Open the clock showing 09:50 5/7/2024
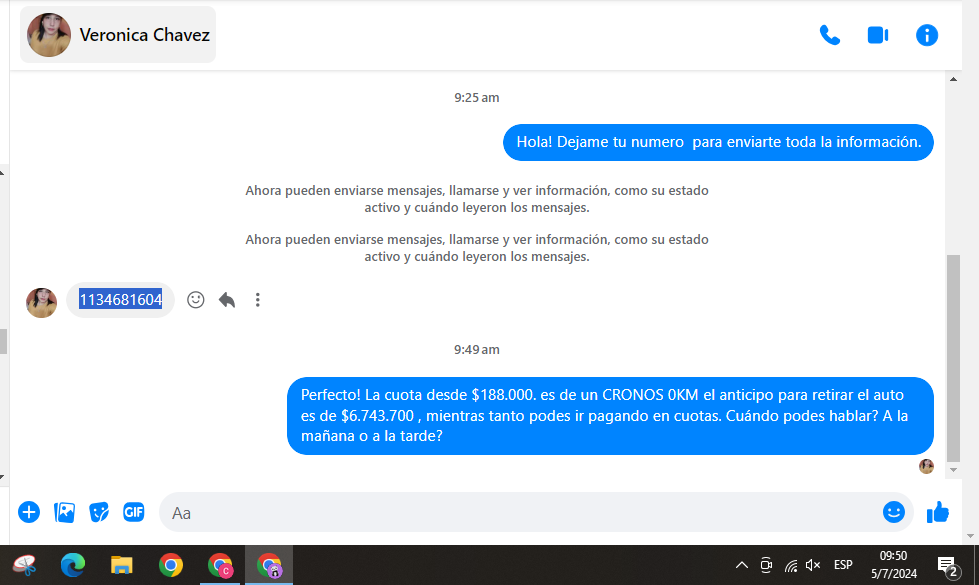Screen dimensions: 979x585 tap(893, 565)
